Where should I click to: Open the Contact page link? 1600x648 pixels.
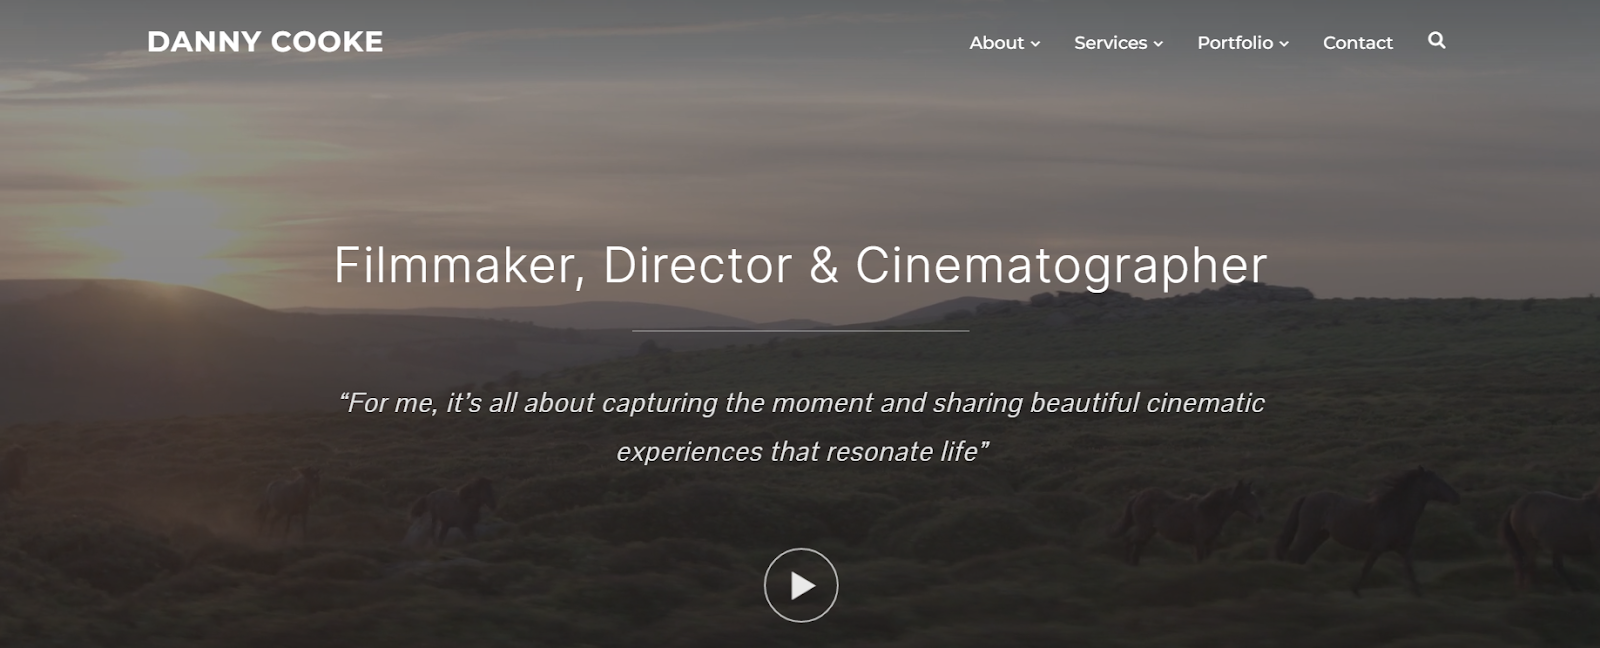click(1357, 43)
